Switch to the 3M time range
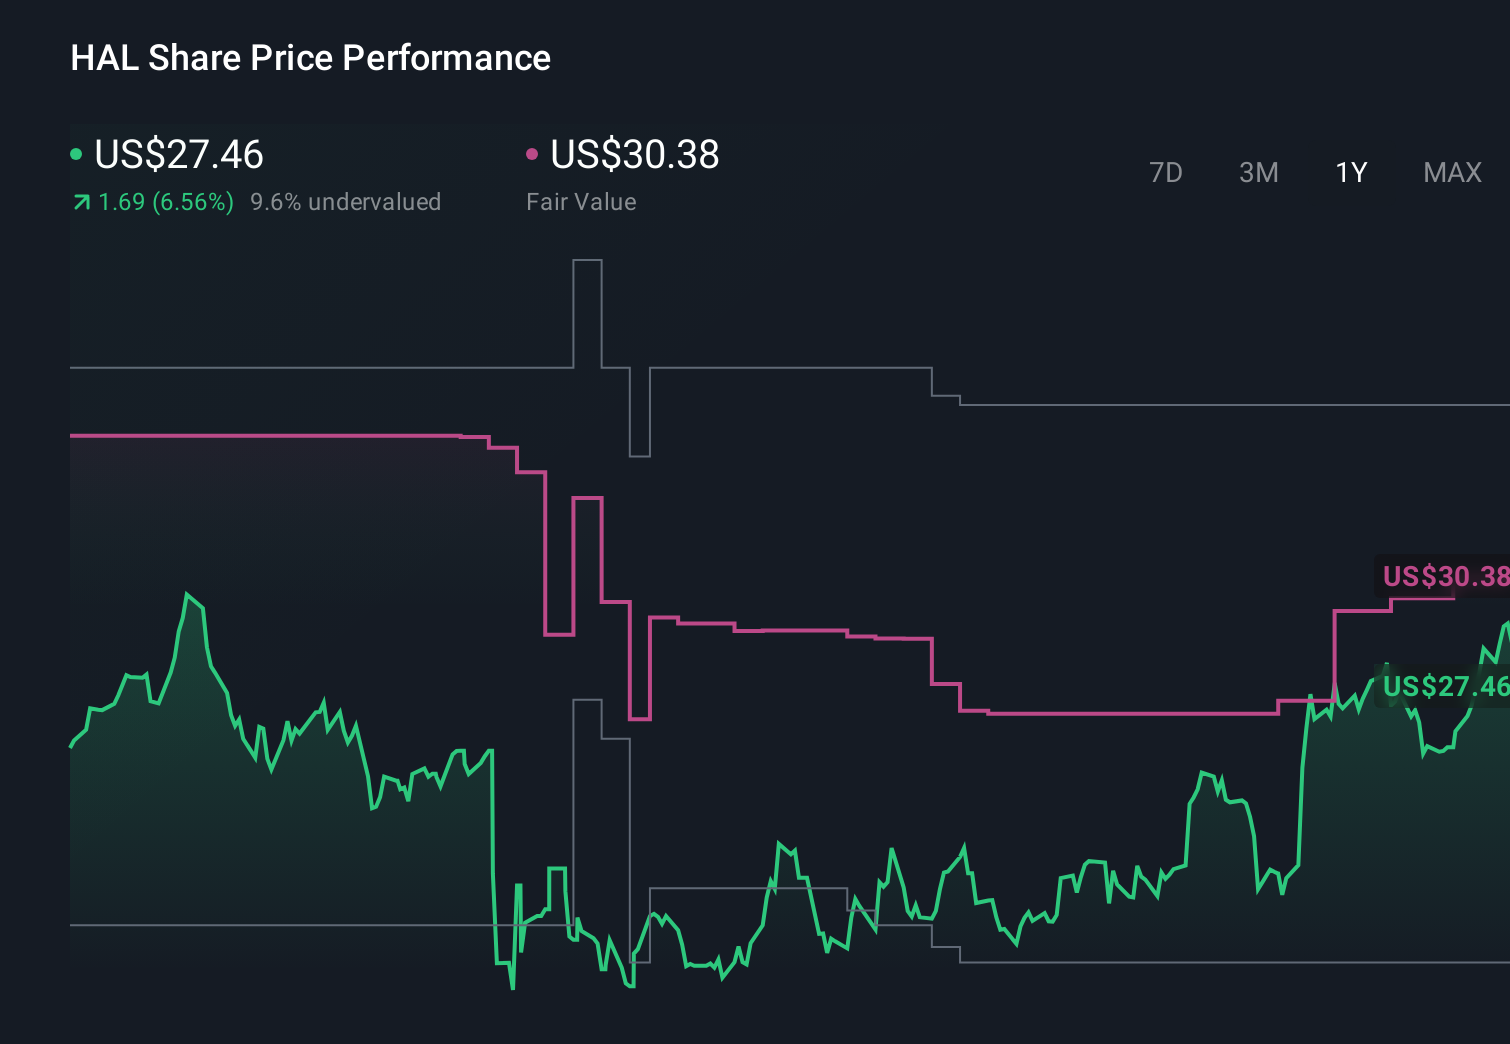 (1258, 172)
